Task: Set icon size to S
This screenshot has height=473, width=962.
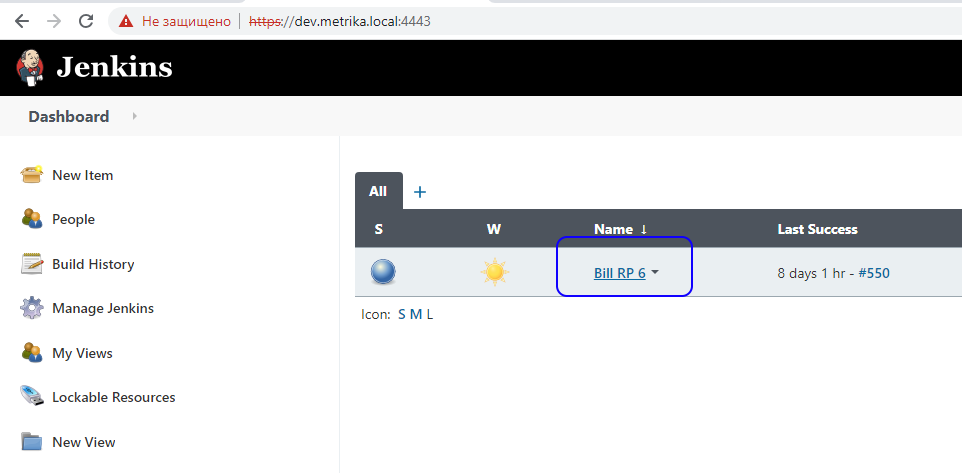Action: tap(402, 315)
